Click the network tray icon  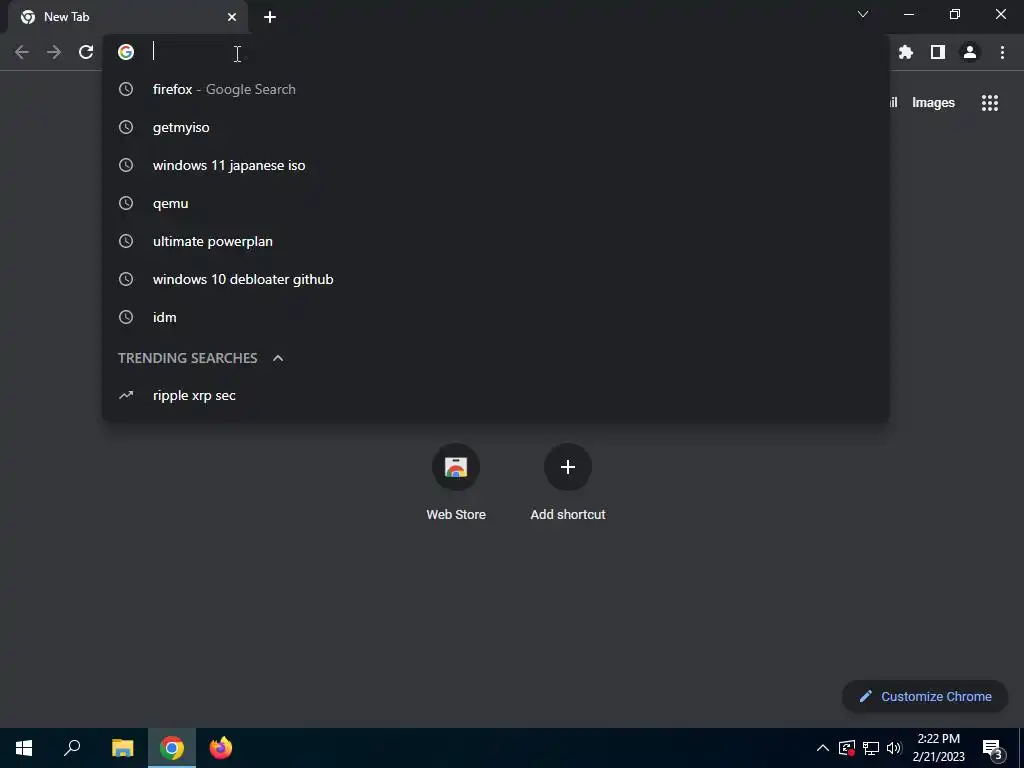click(x=871, y=748)
